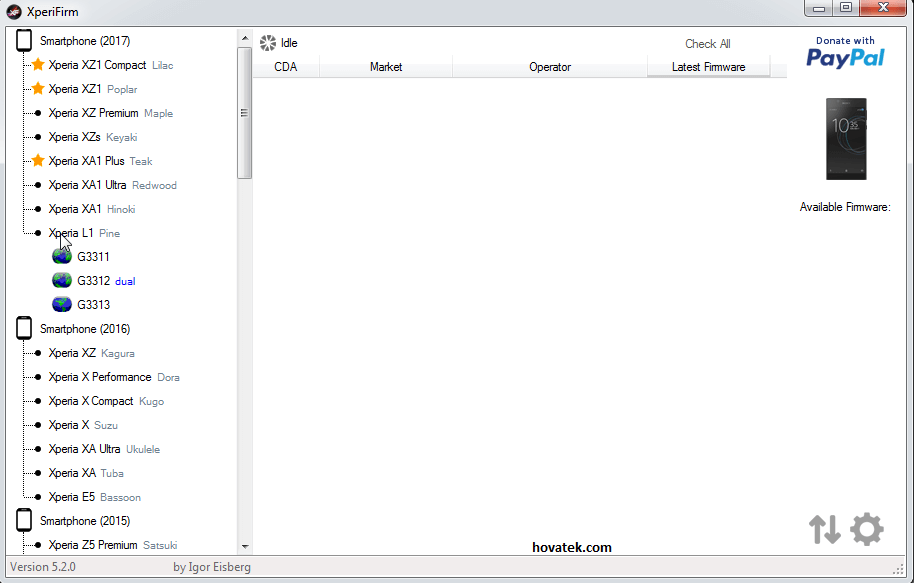914x583 pixels.
Task: Click the Xperia L1 phone thumbnail image
Action: click(x=846, y=139)
